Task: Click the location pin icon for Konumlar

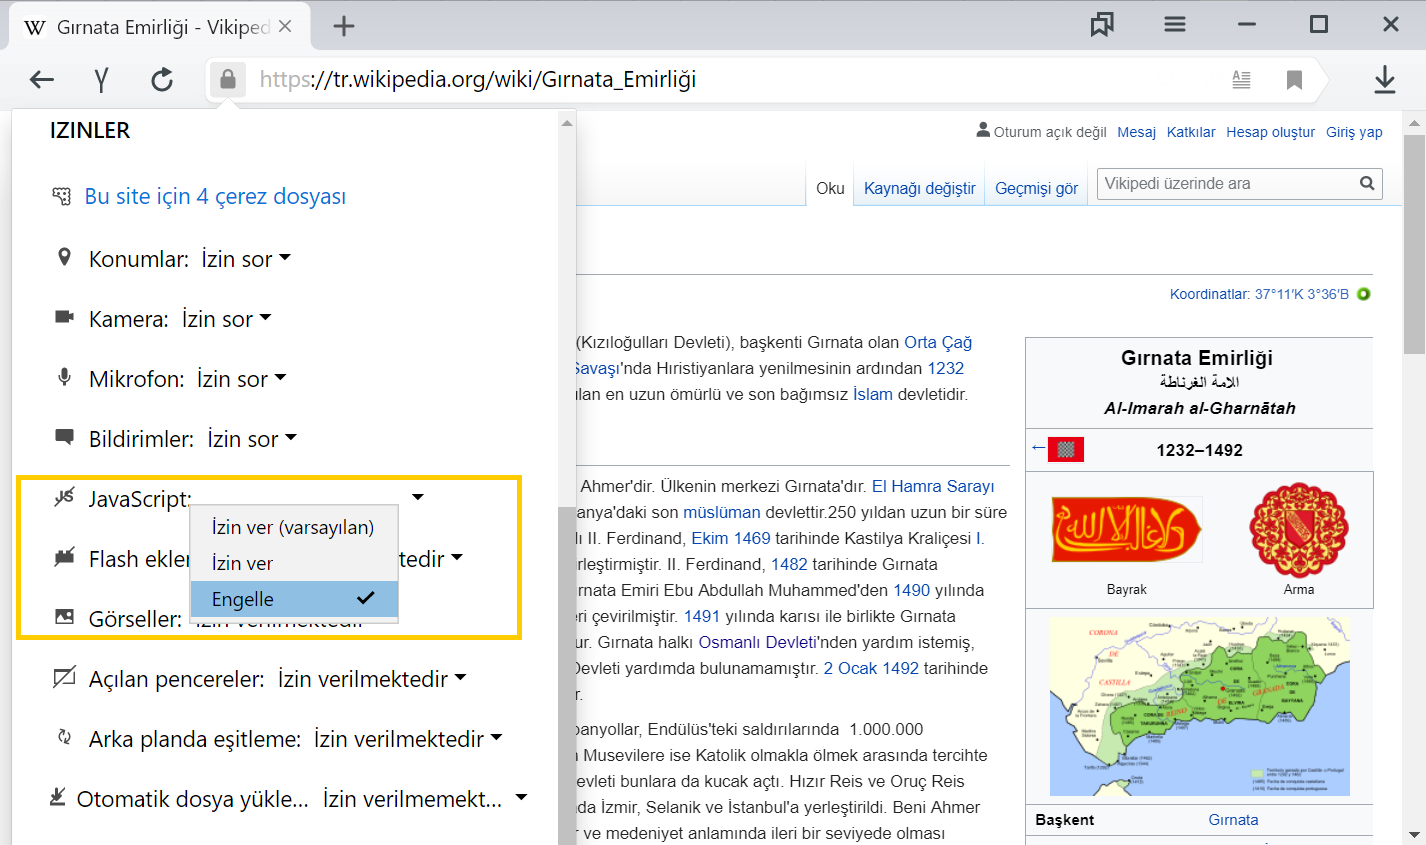Action: [x=65, y=258]
